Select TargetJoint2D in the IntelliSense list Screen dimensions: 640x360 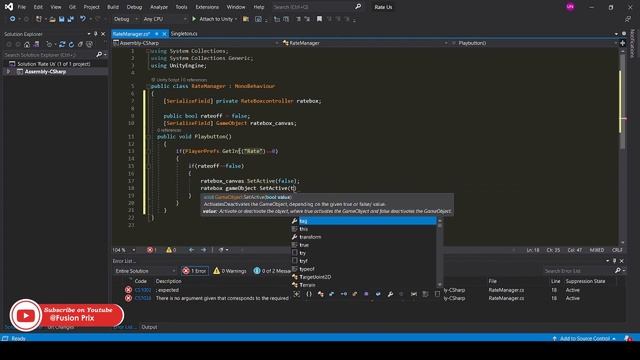(315, 277)
